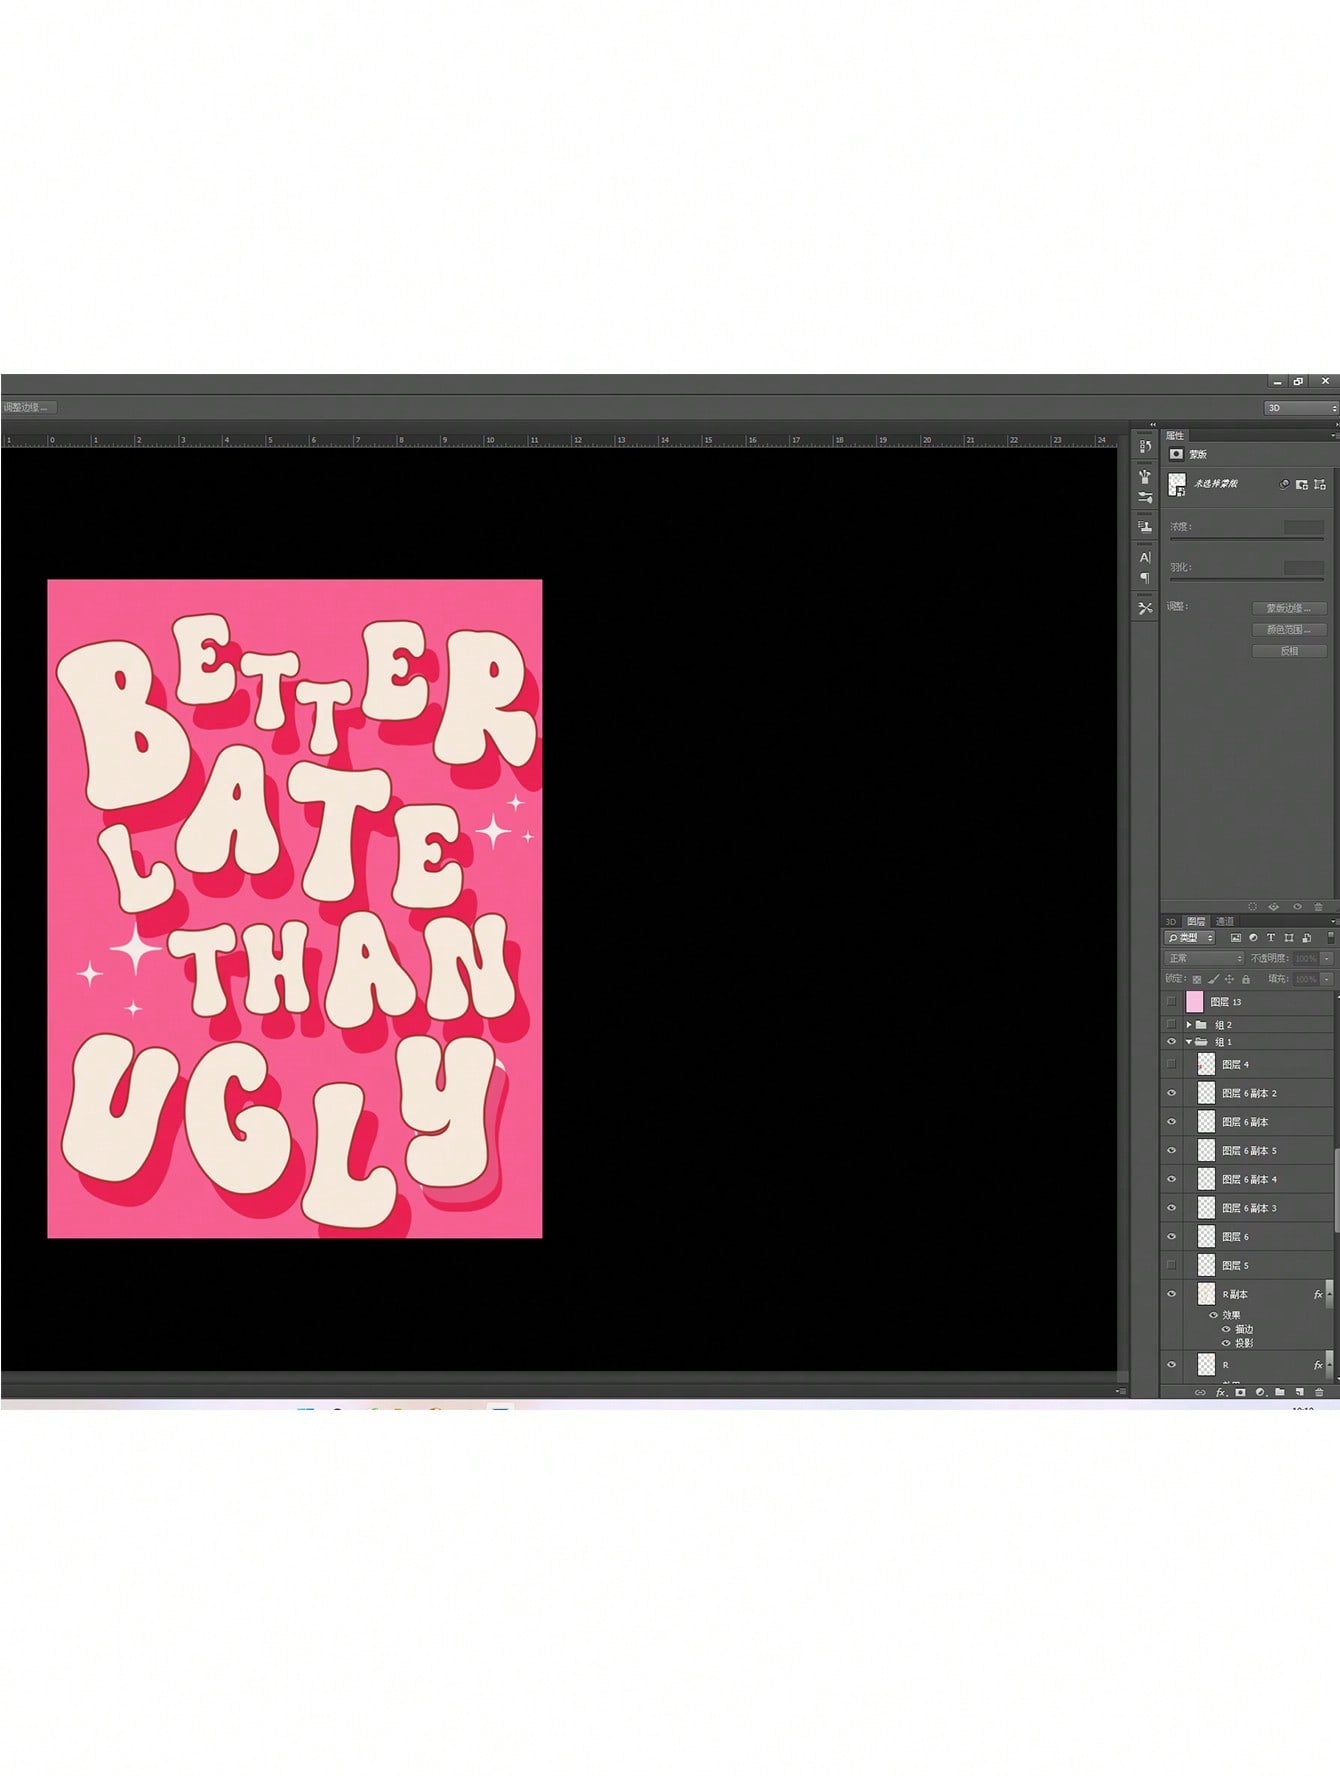This screenshot has width=1340, height=1785.
Task: Hide the 组 1 group using eye icon
Action: [1171, 1042]
